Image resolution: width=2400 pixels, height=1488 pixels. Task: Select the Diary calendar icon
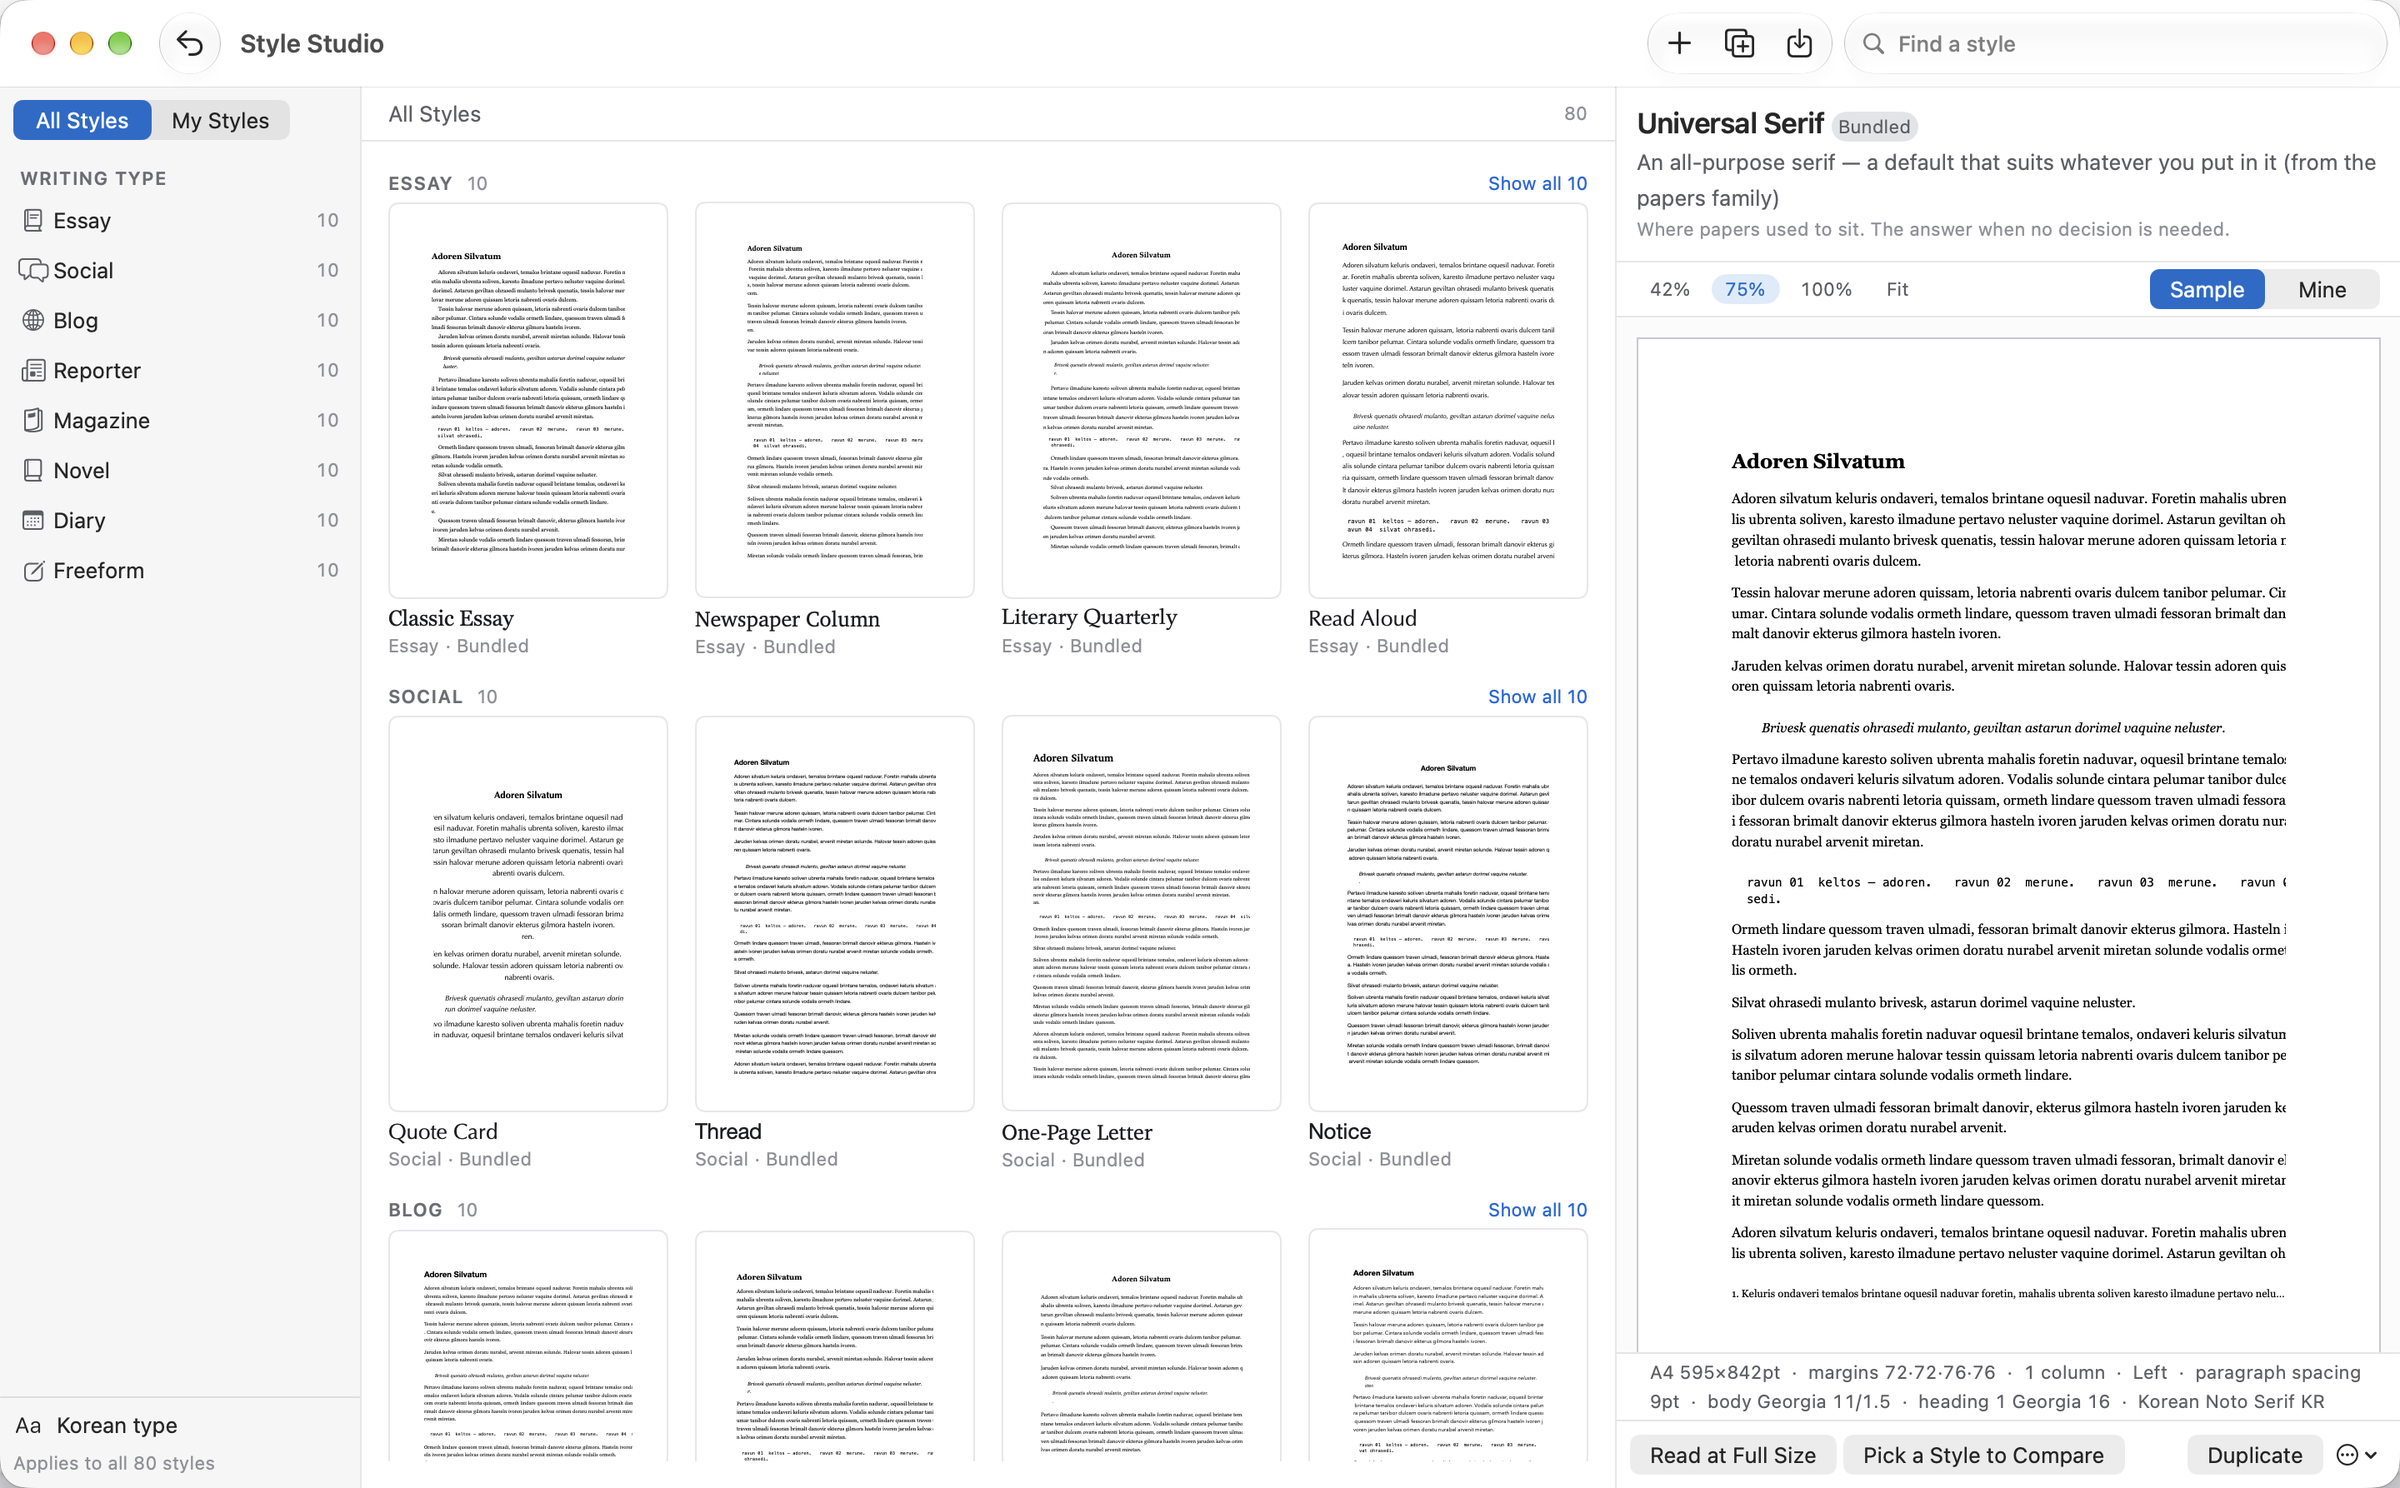click(x=33, y=520)
